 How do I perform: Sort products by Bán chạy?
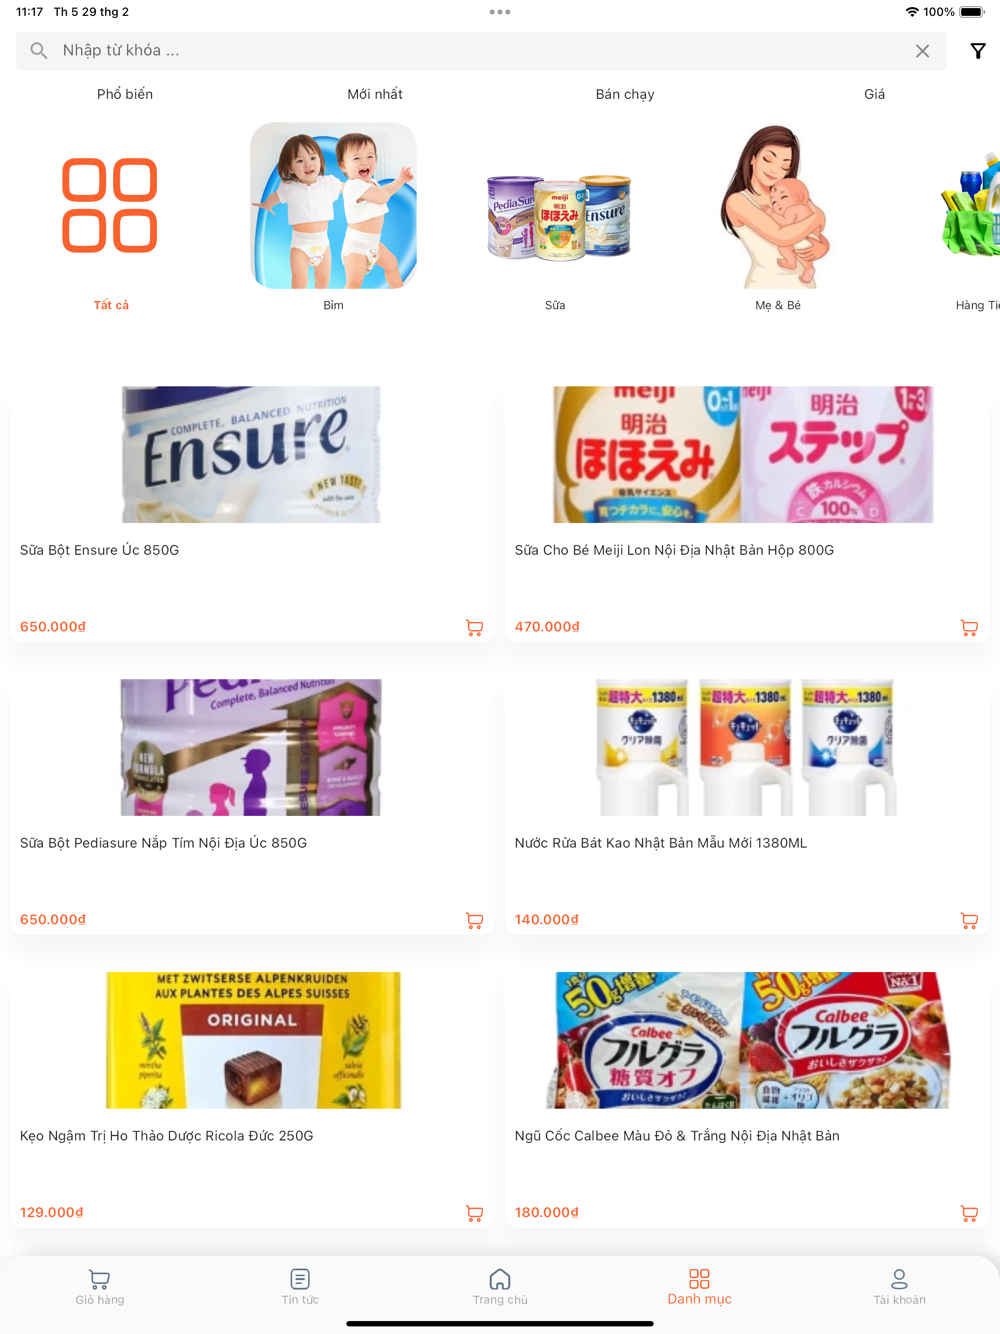point(625,94)
